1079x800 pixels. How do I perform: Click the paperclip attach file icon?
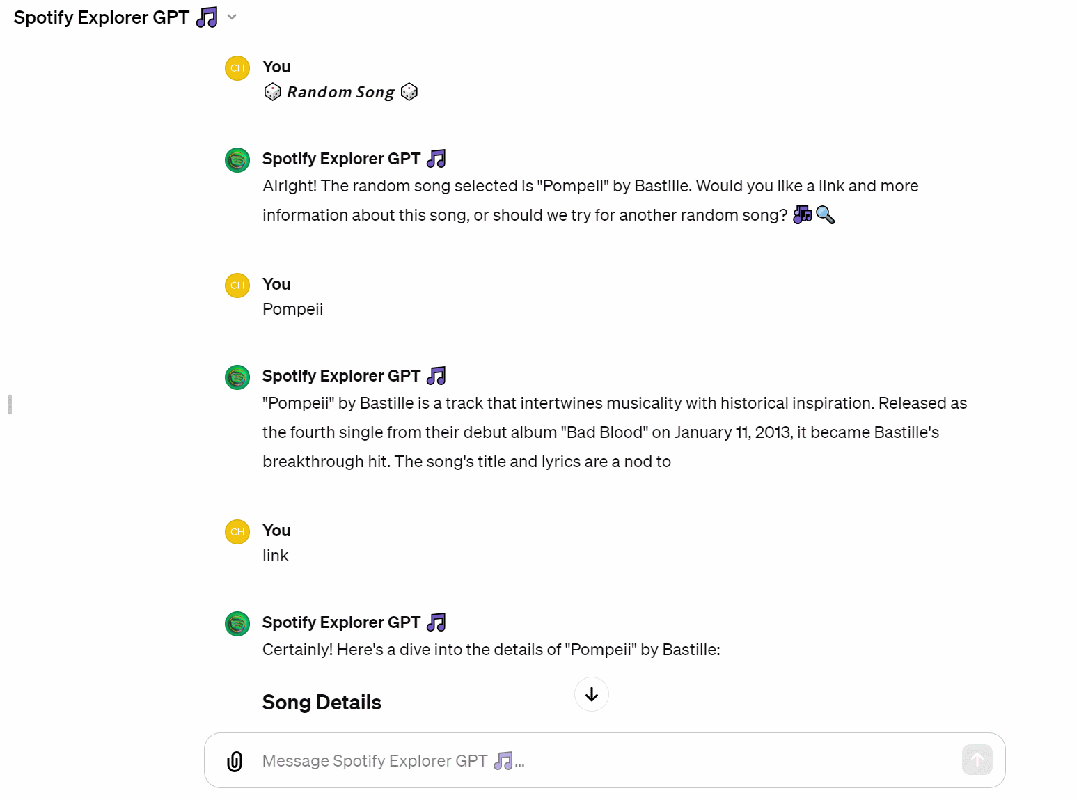235,761
